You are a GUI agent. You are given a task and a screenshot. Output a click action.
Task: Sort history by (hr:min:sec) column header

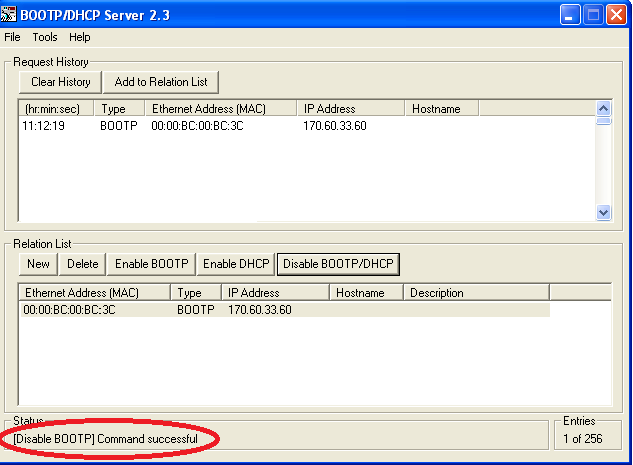56,109
